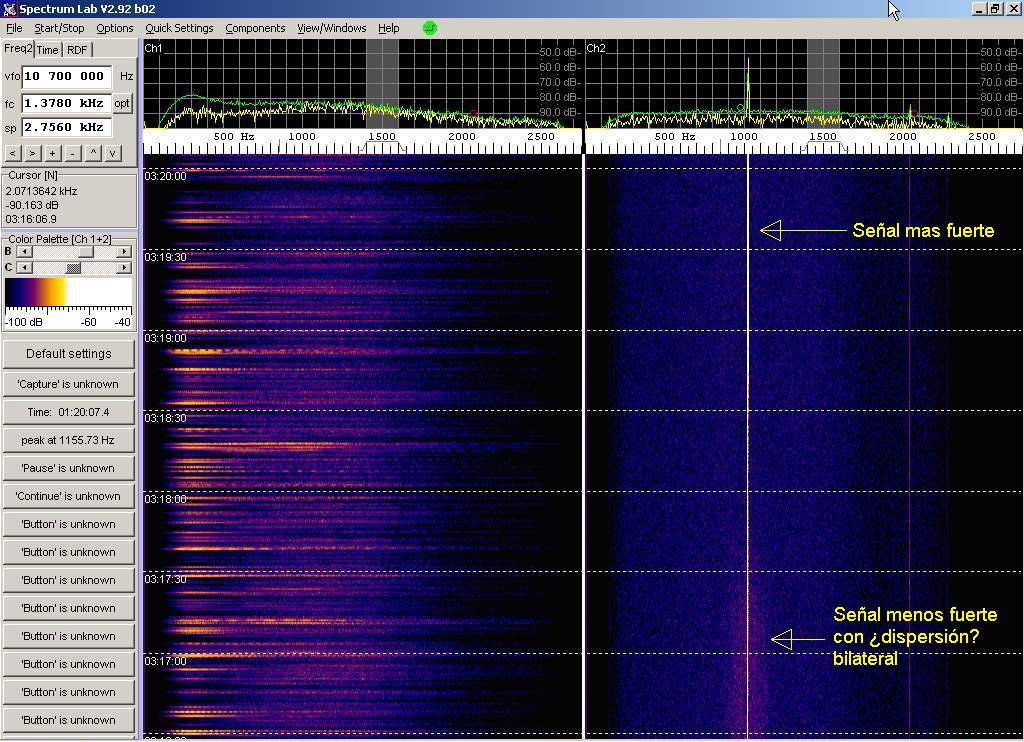Open the Components menu
This screenshot has width=1024, height=742.
(x=255, y=28)
